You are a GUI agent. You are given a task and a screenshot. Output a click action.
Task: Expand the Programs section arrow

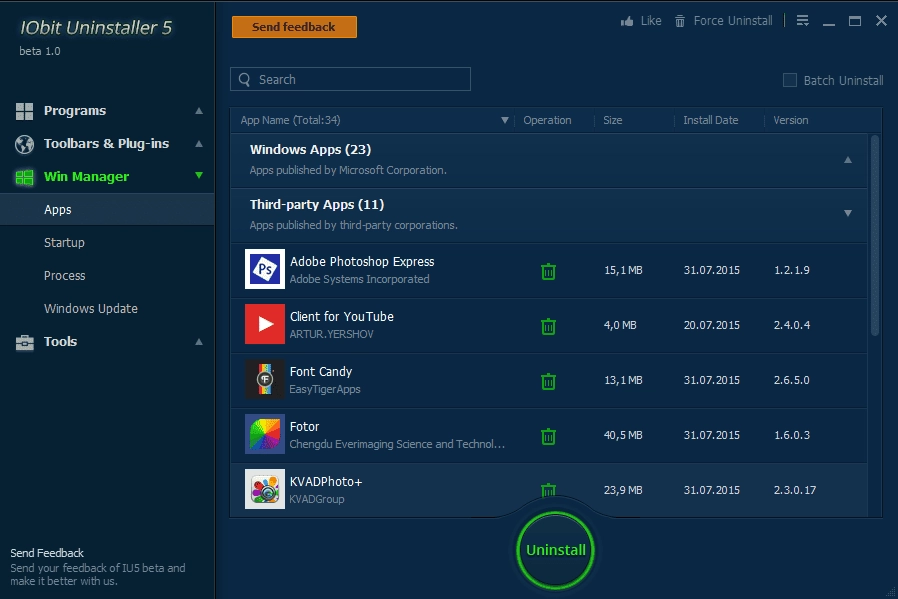tap(199, 111)
